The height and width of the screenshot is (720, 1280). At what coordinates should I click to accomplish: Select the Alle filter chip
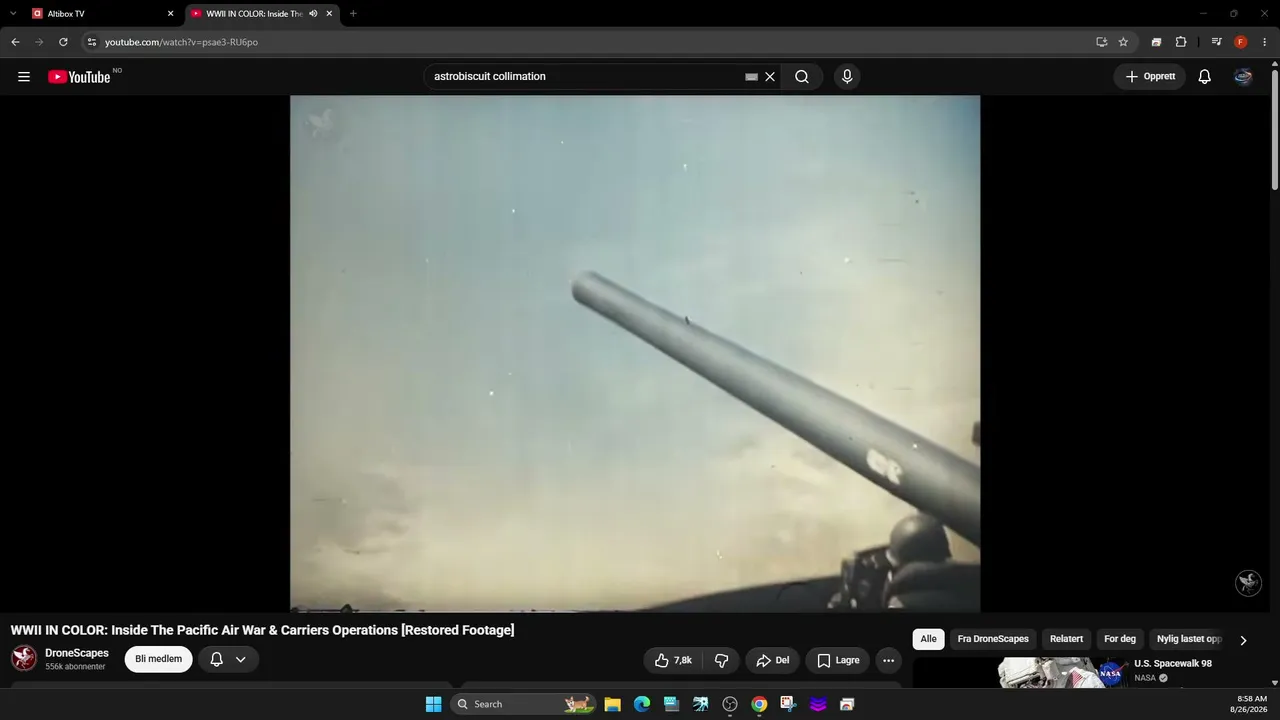929,639
